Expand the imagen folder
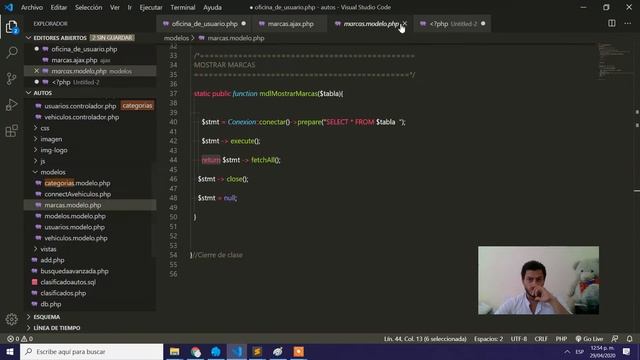Image resolution: width=640 pixels, height=360 pixels. pos(51,139)
